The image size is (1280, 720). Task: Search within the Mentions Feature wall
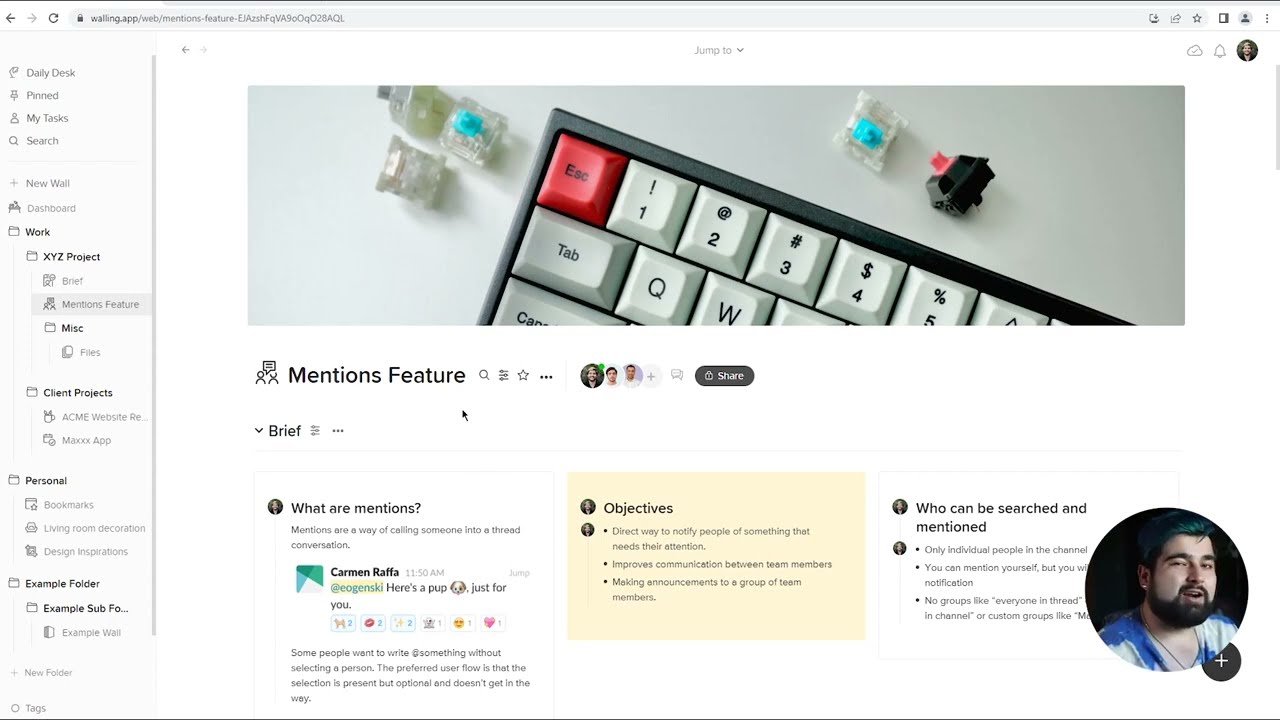click(484, 376)
